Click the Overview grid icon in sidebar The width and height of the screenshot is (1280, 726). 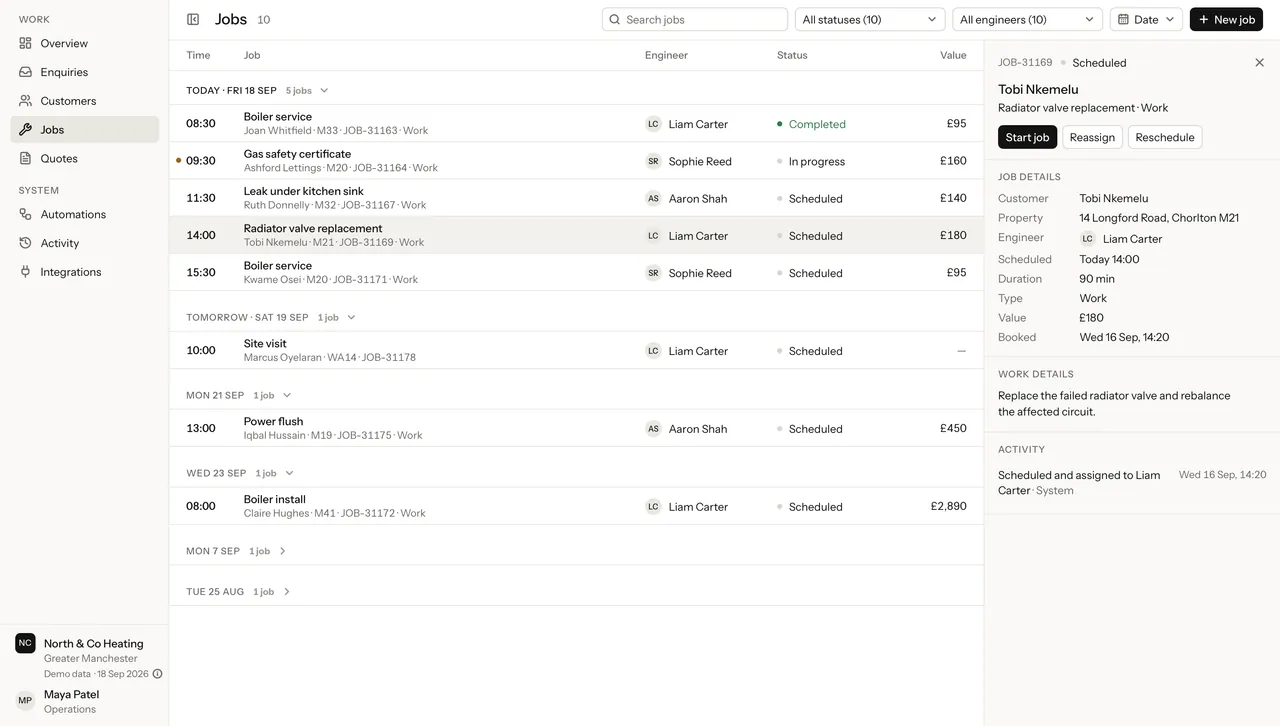click(x=25, y=43)
